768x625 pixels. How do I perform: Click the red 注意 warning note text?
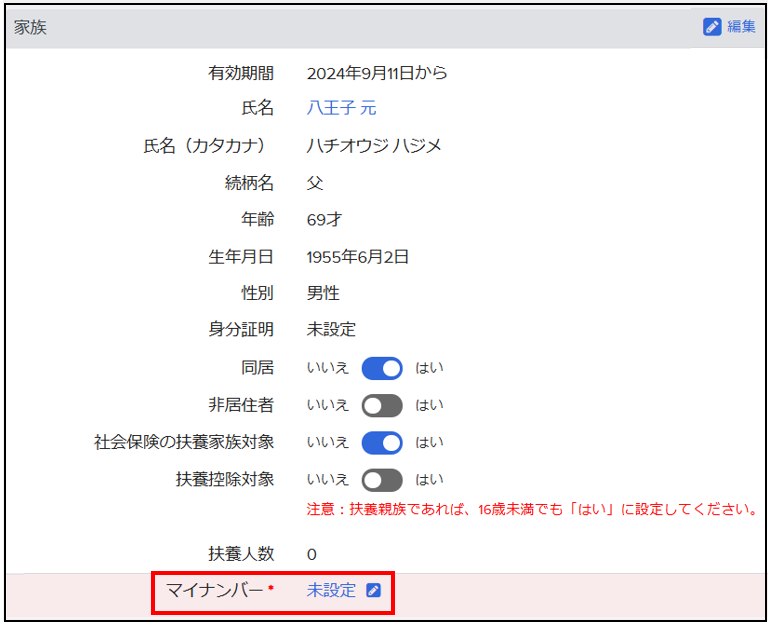point(532,510)
